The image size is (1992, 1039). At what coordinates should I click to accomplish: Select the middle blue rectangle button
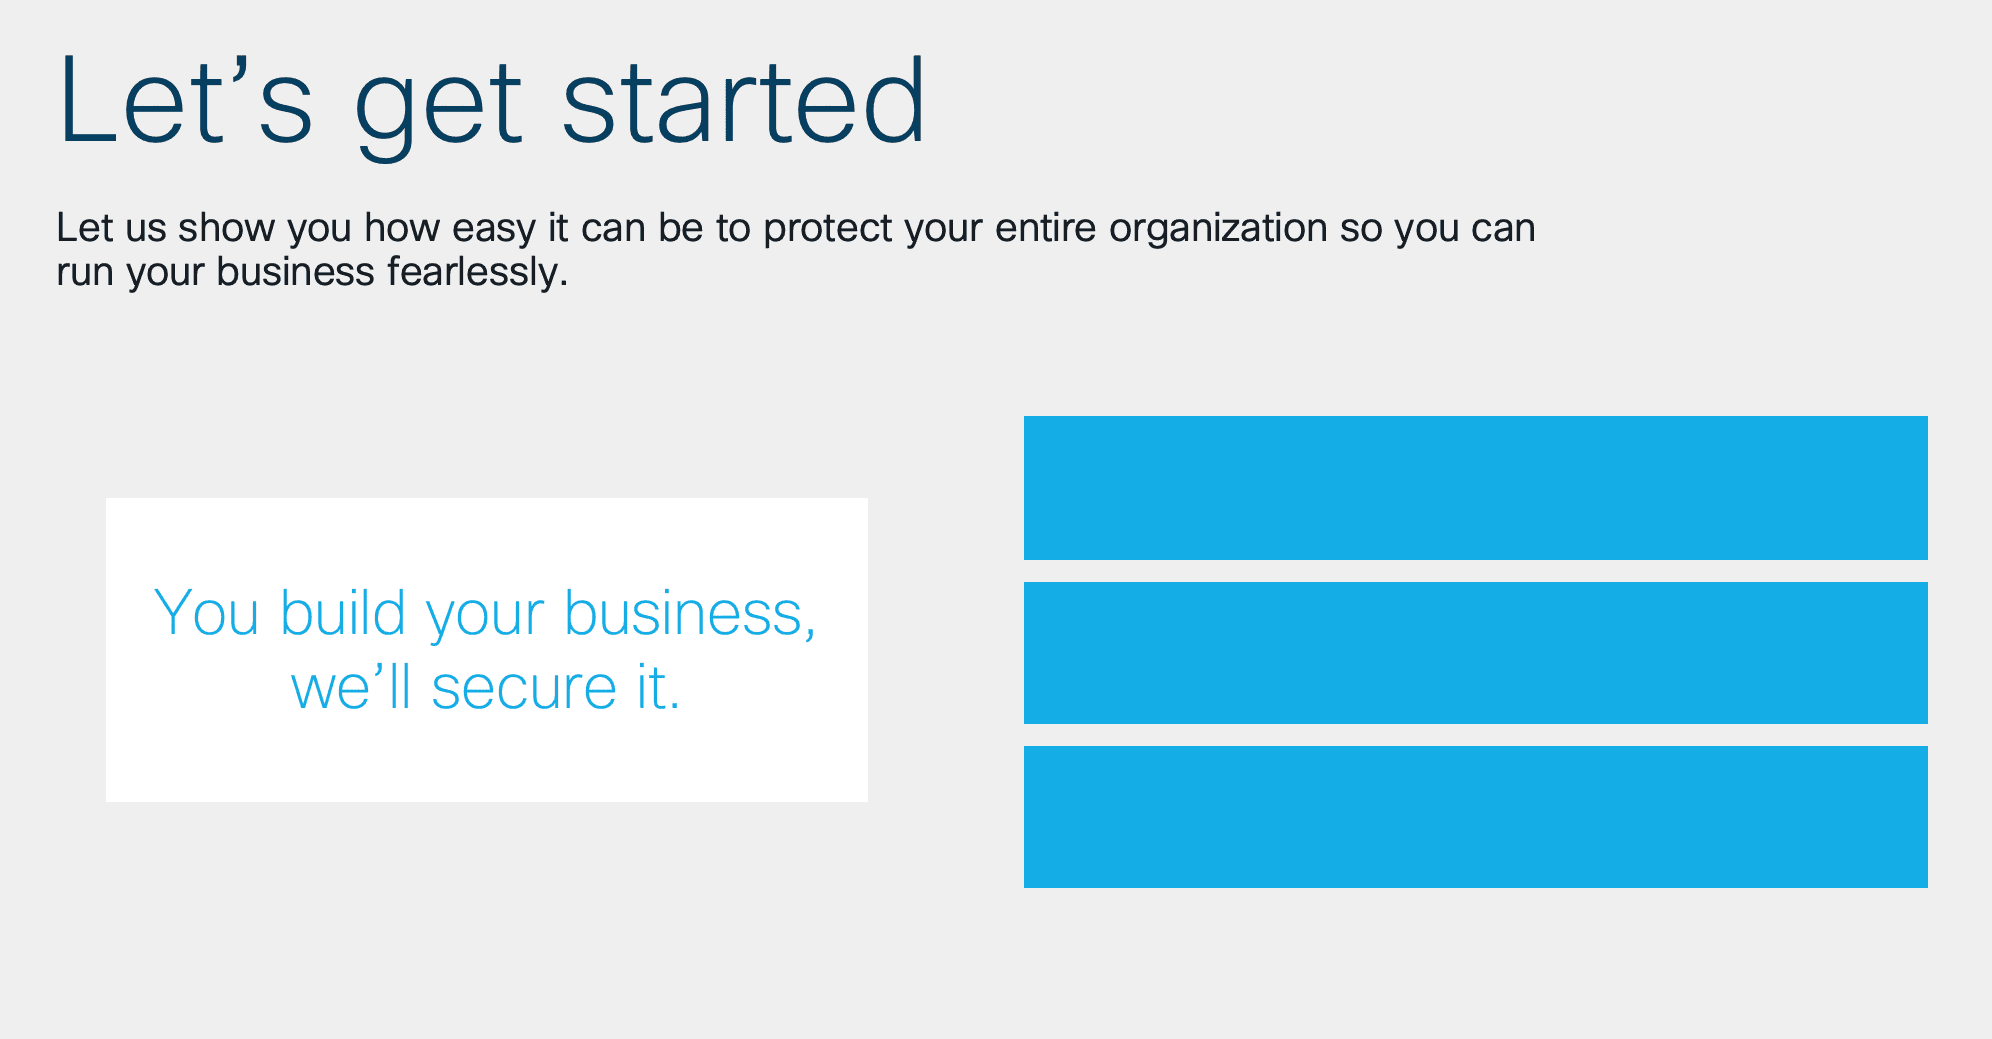(1475, 652)
